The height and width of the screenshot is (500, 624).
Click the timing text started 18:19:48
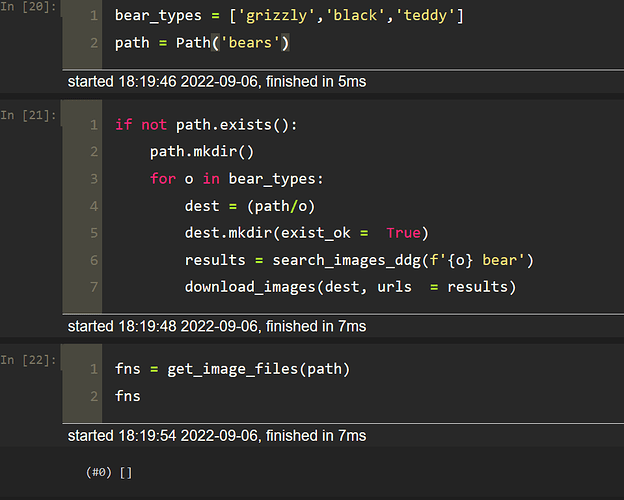216,326
